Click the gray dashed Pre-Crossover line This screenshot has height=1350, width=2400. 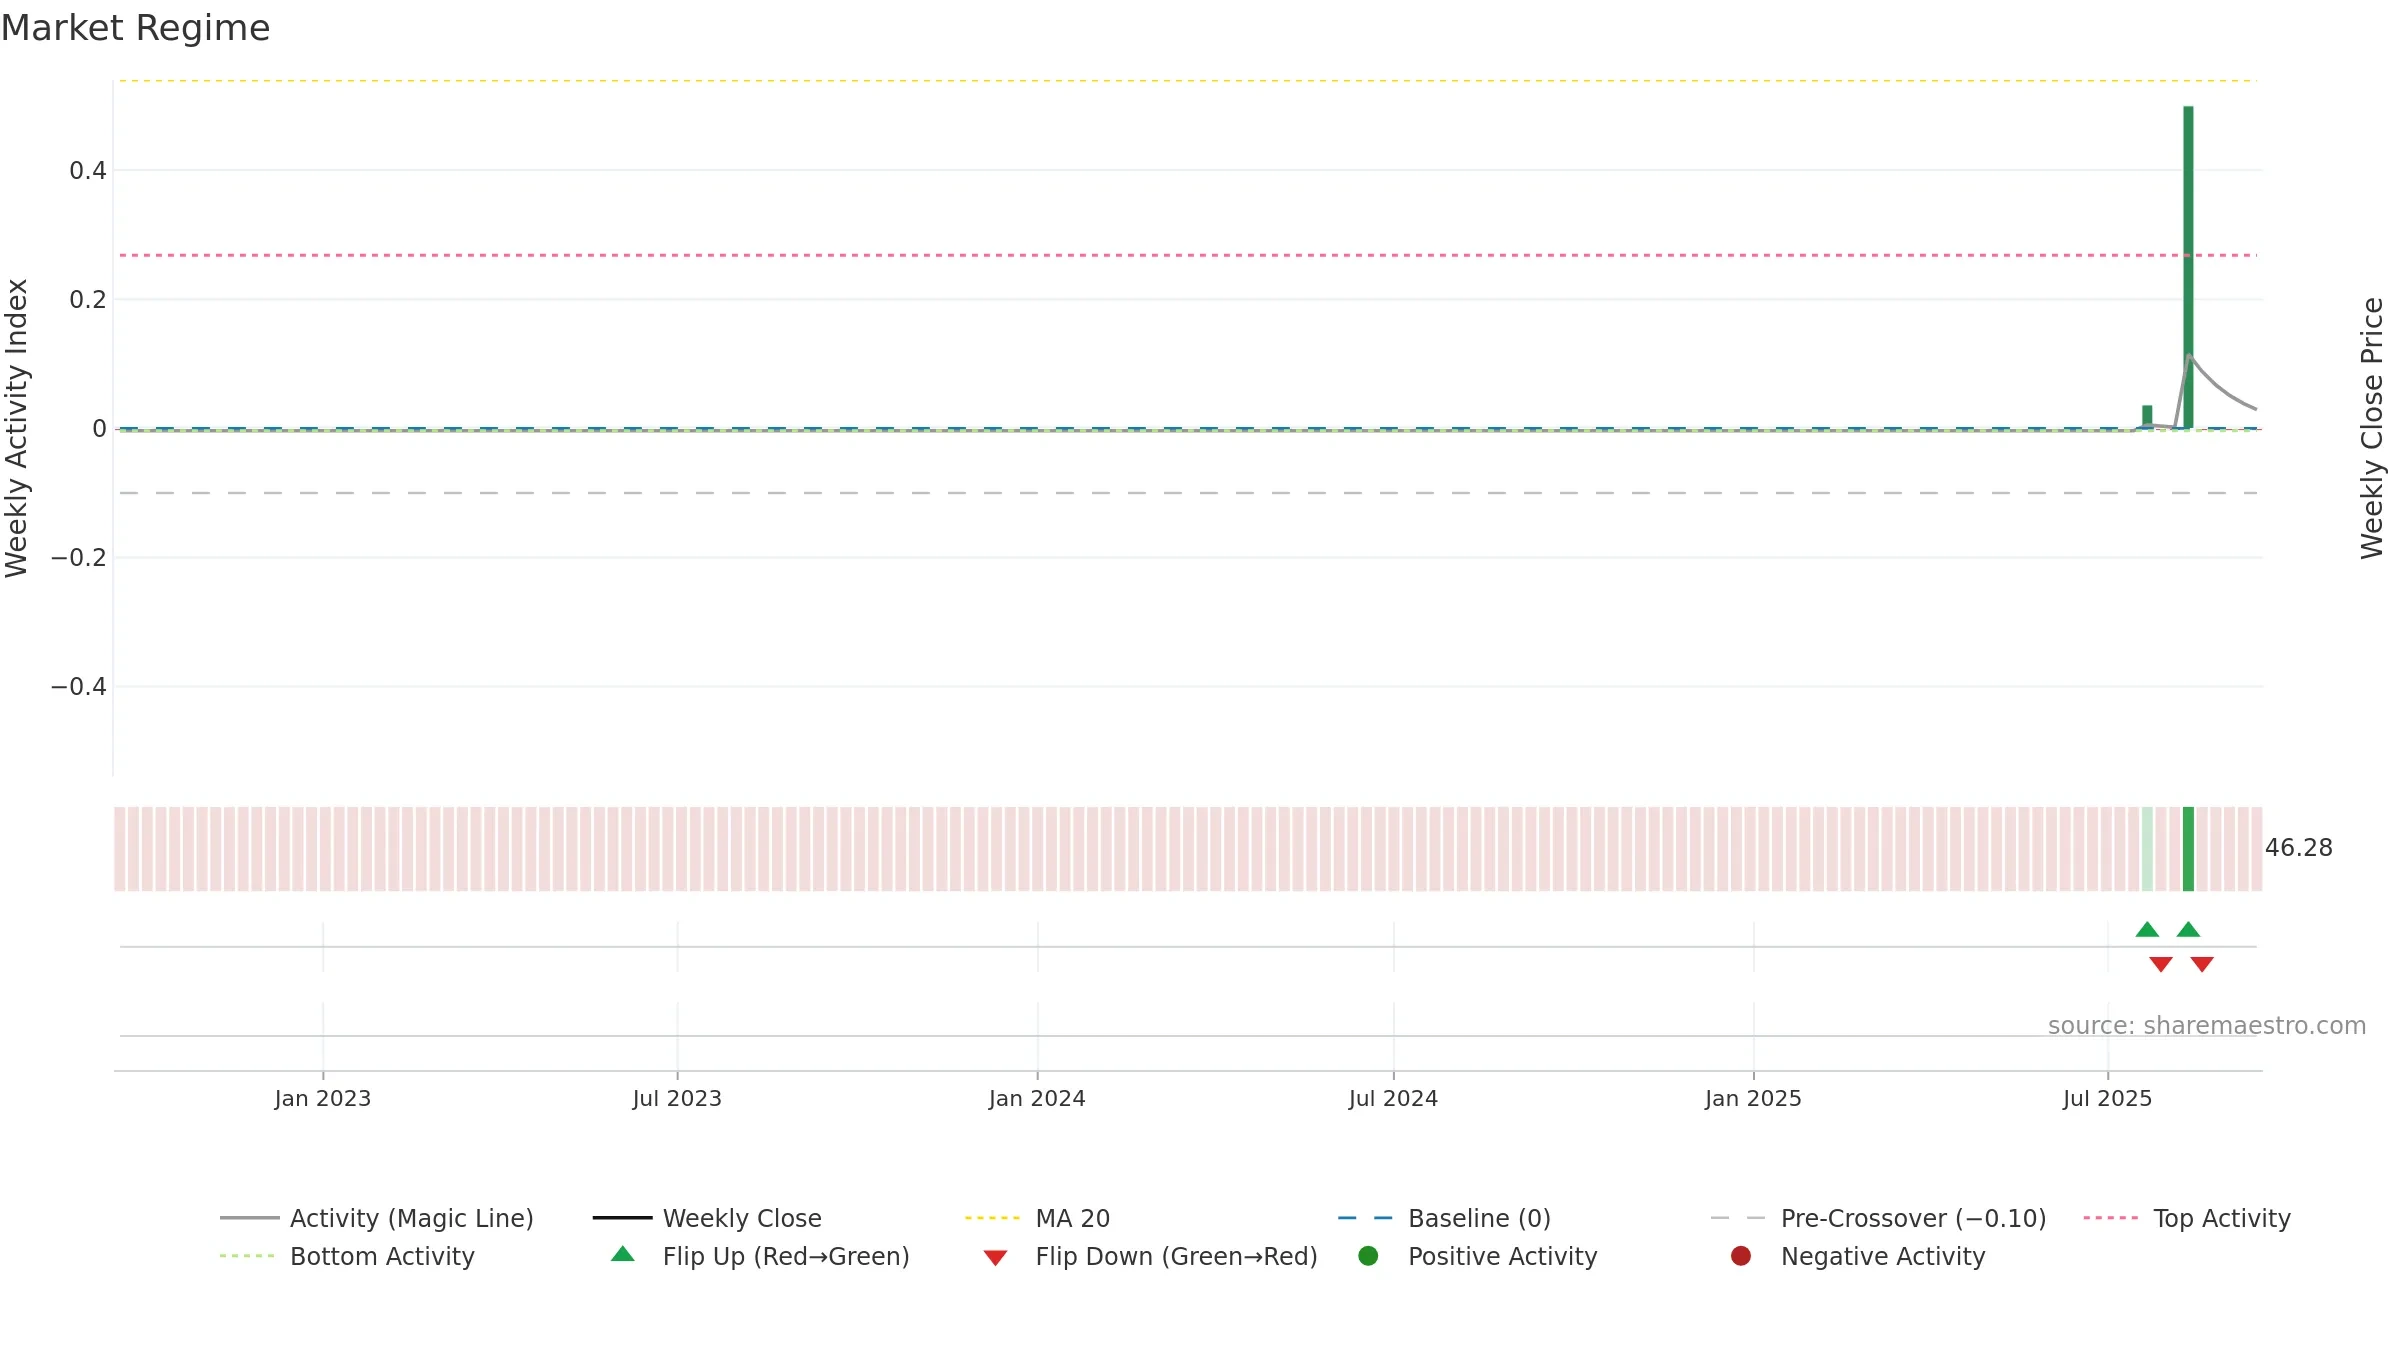click(1188, 493)
